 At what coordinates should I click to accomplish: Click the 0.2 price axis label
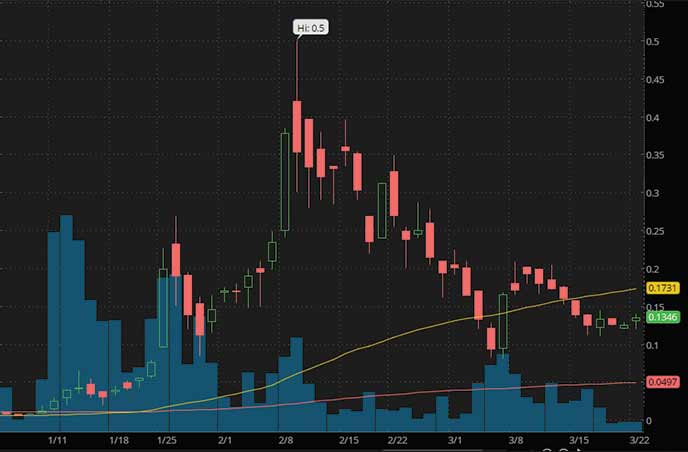652,269
